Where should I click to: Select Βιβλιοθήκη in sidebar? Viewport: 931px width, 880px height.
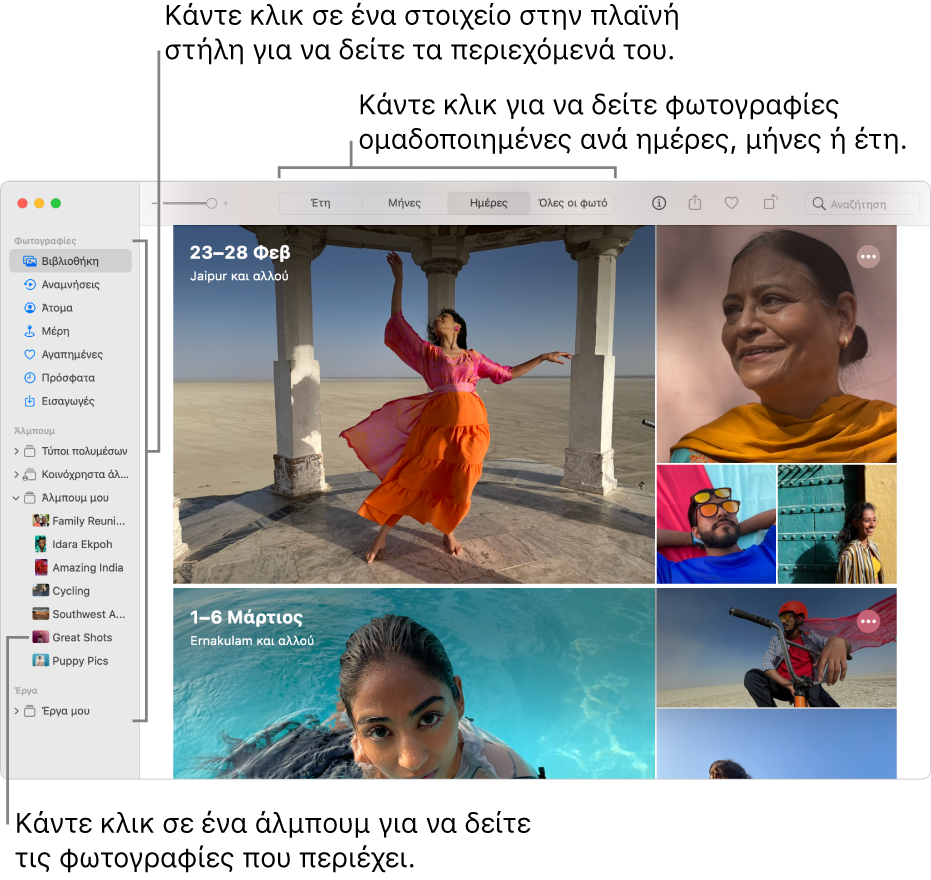pos(71,261)
